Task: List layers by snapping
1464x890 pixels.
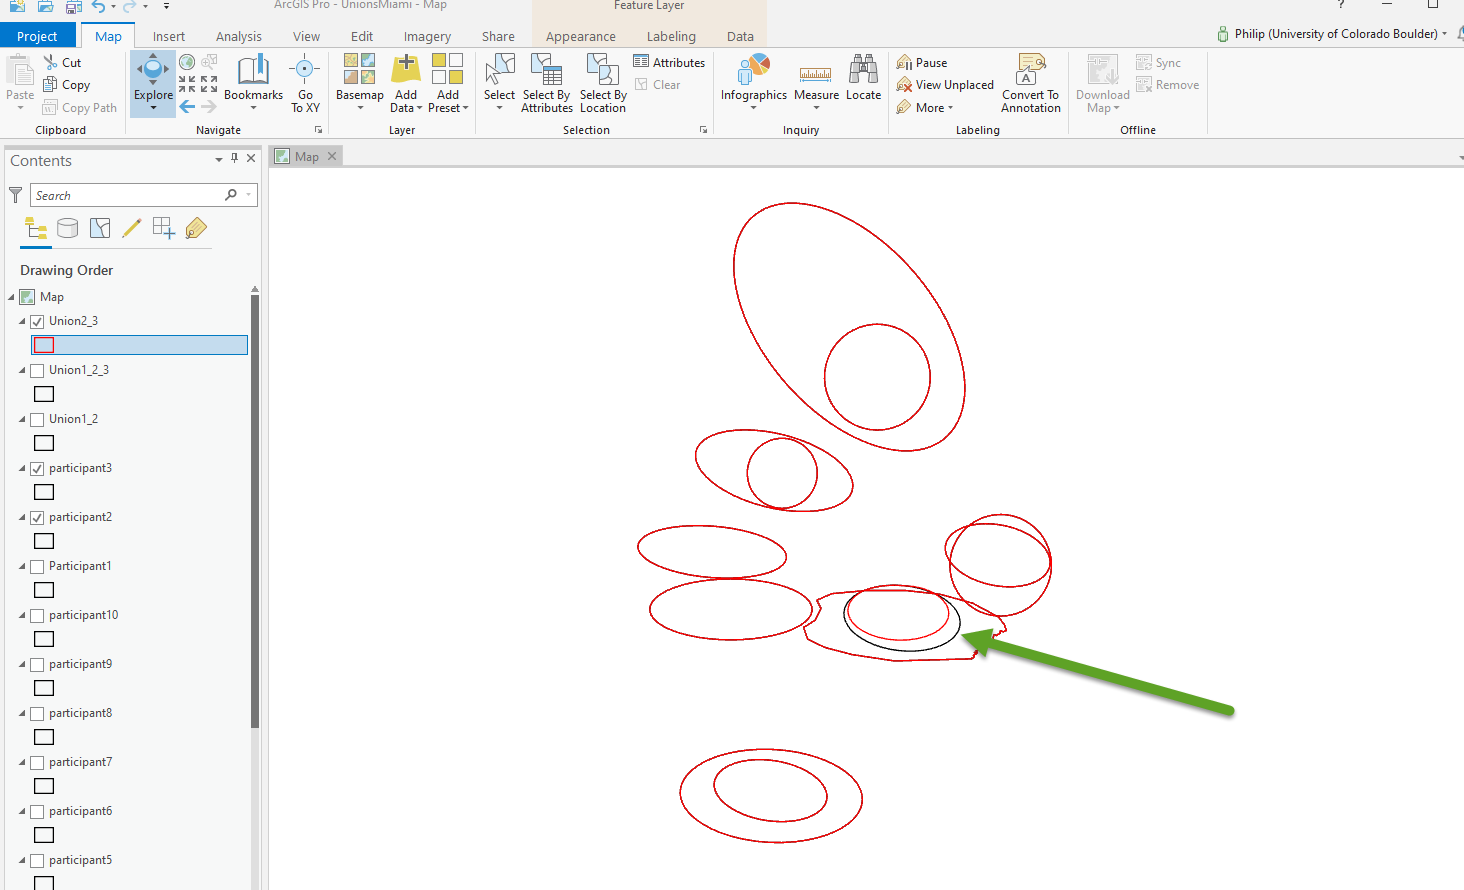Action: pos(164,229)
